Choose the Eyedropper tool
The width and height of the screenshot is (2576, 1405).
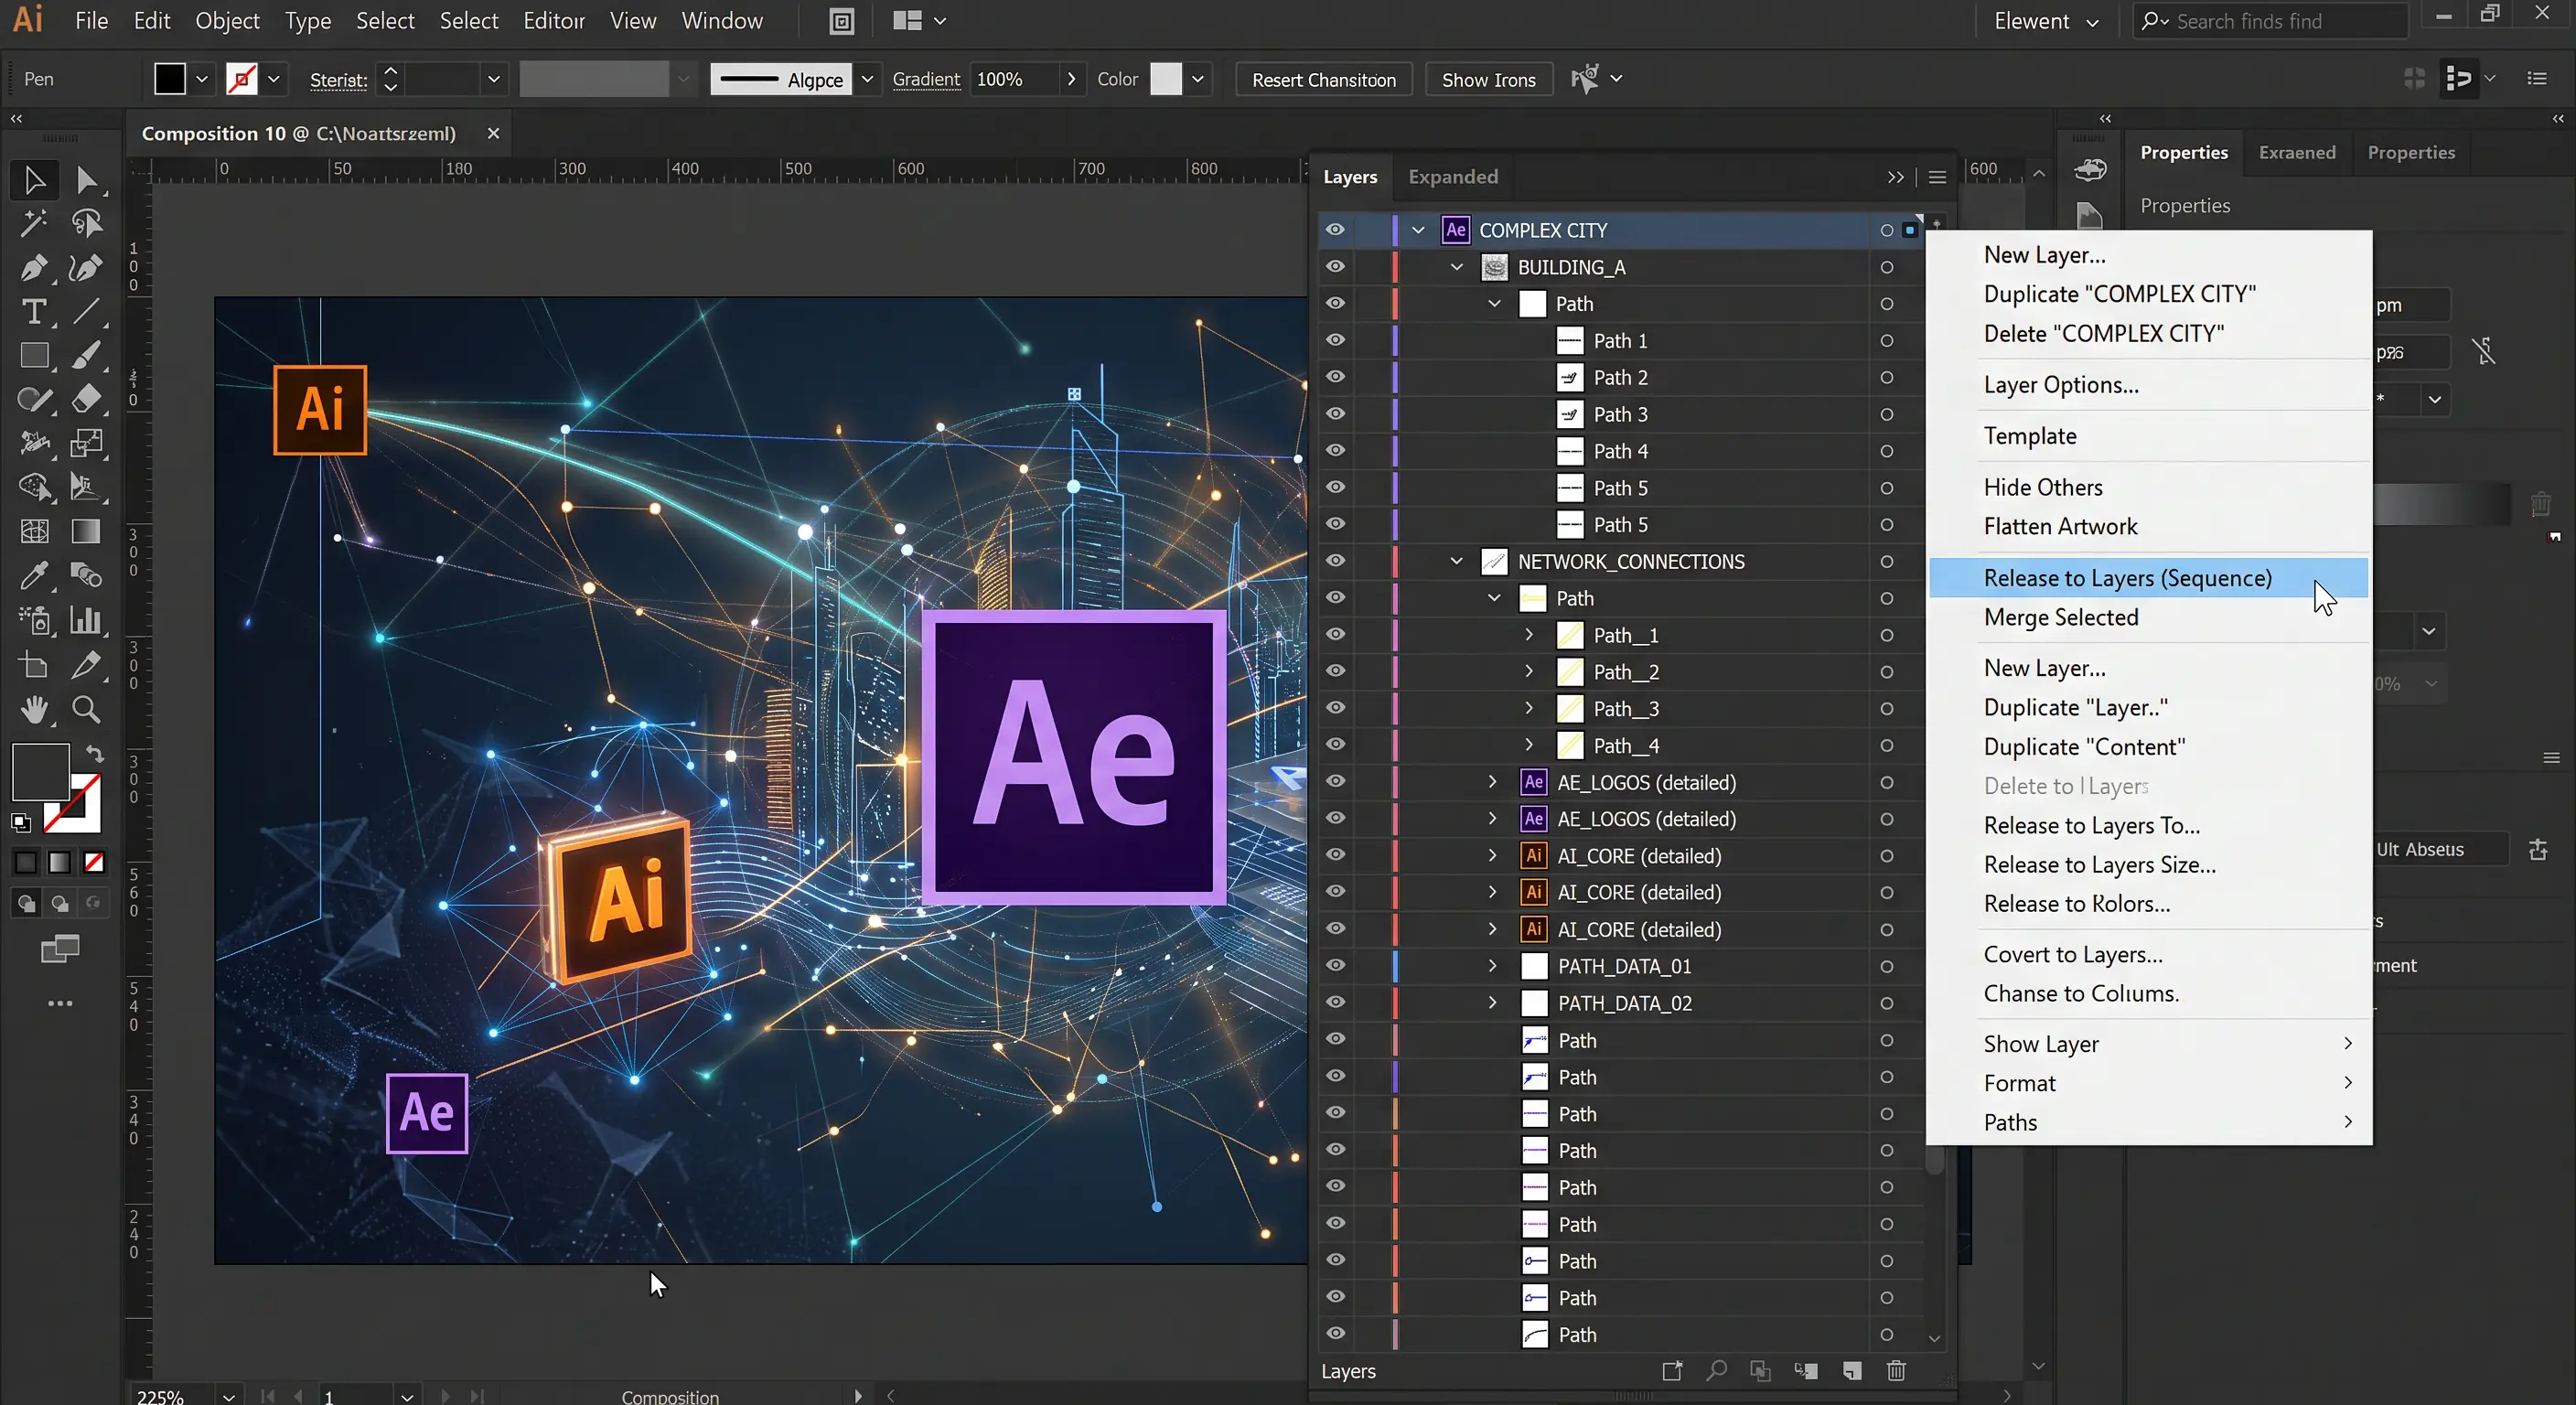34,575
